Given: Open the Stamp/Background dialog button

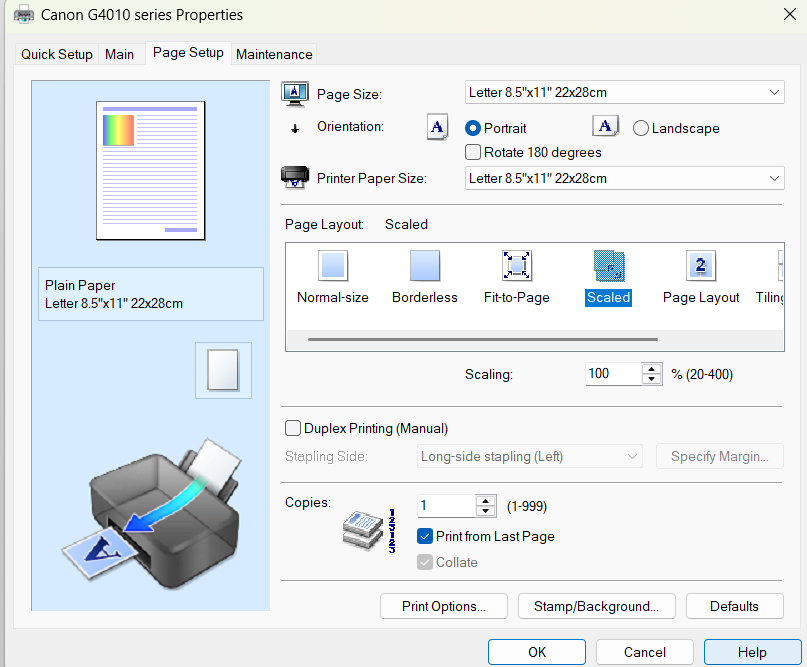Looking at the screenshot, I should click(x=597, y=606).
